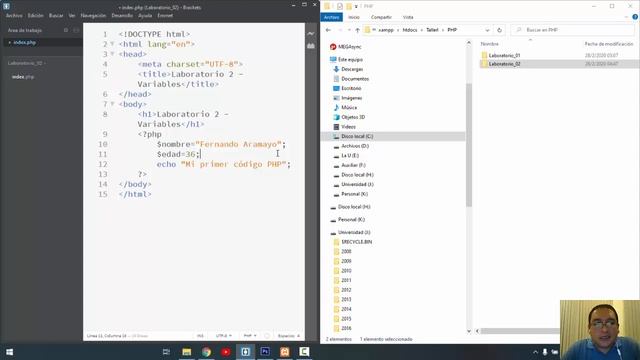This screenshot has height=360, width=640.
Task: Click the linting status circle in Brackets status bar
Action: pyautogui.click(x=267, y=336)
